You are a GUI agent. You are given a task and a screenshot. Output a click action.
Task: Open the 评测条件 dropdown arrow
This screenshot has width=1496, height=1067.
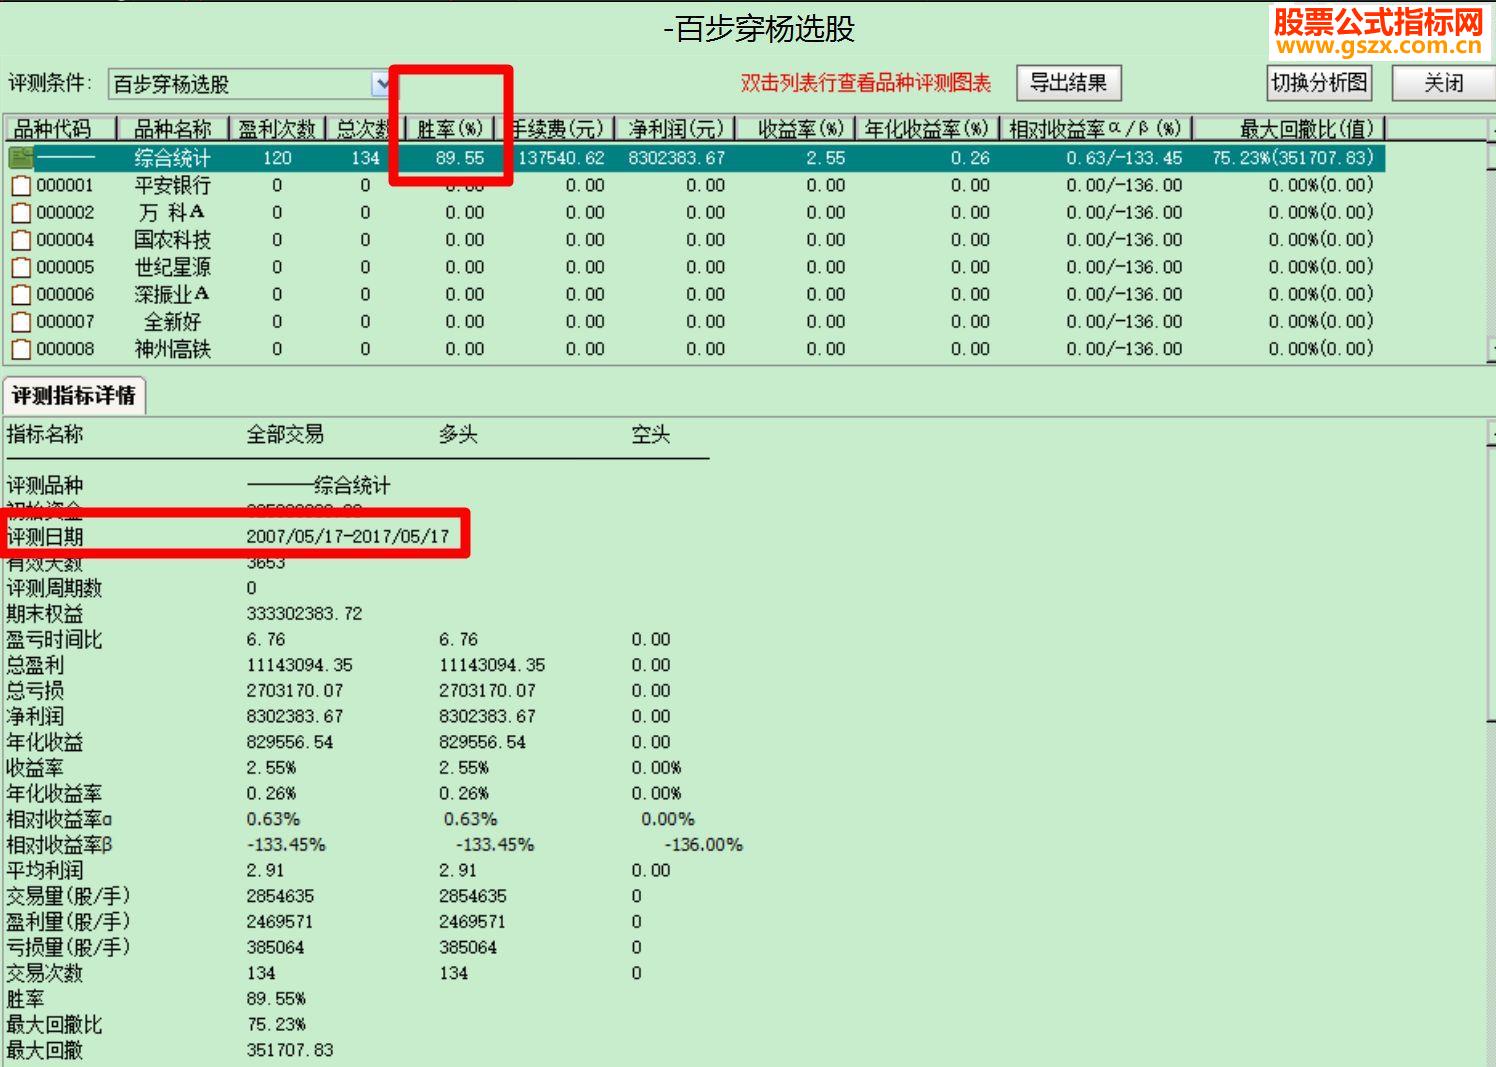tap(380, 84)
